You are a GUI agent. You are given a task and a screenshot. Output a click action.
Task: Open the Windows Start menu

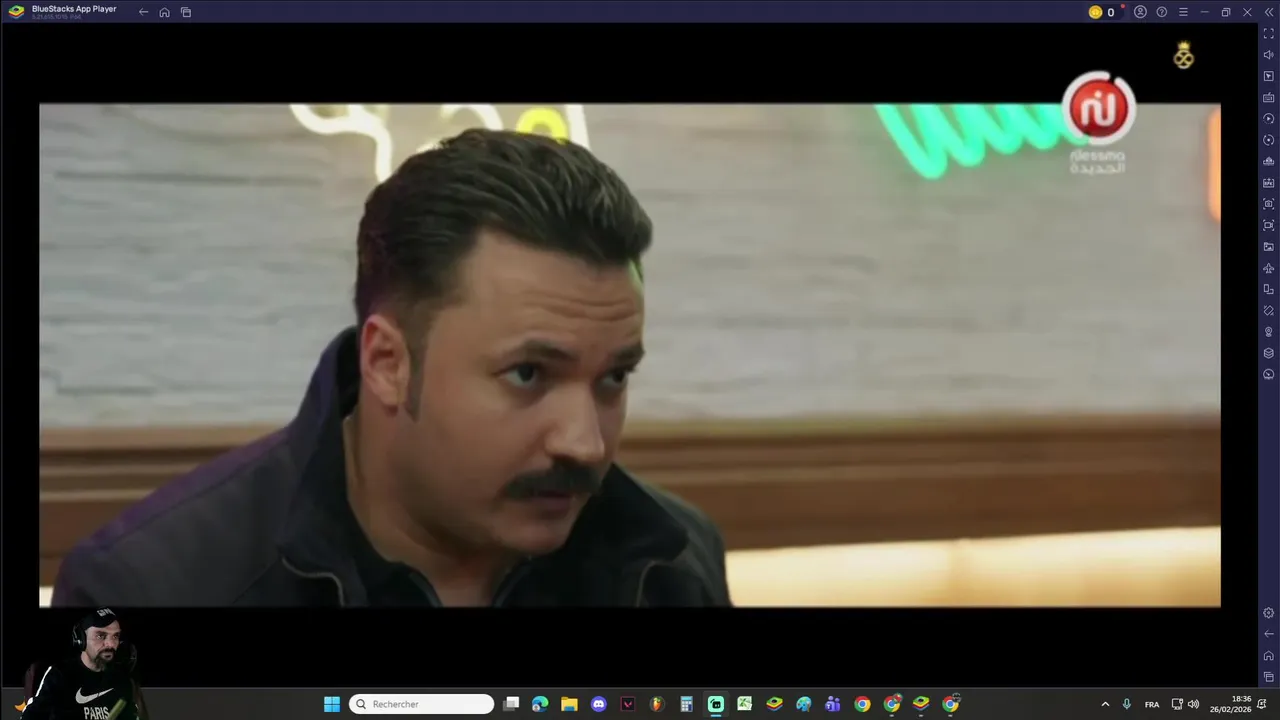click(332, 704)
